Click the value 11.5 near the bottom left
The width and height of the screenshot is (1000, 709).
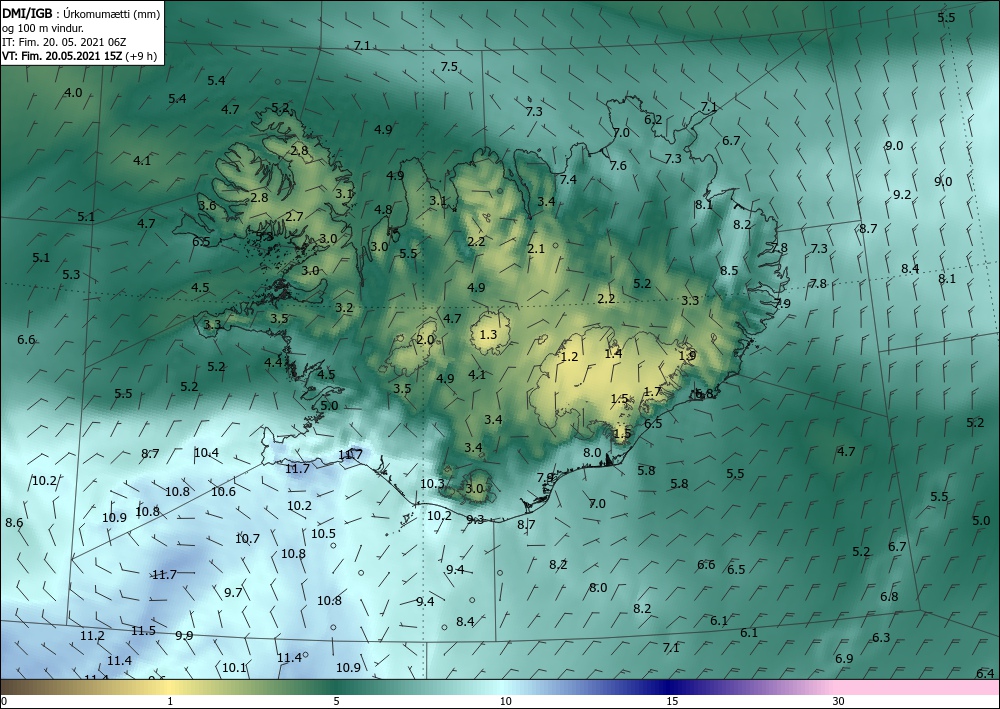(x=143, y=631)
